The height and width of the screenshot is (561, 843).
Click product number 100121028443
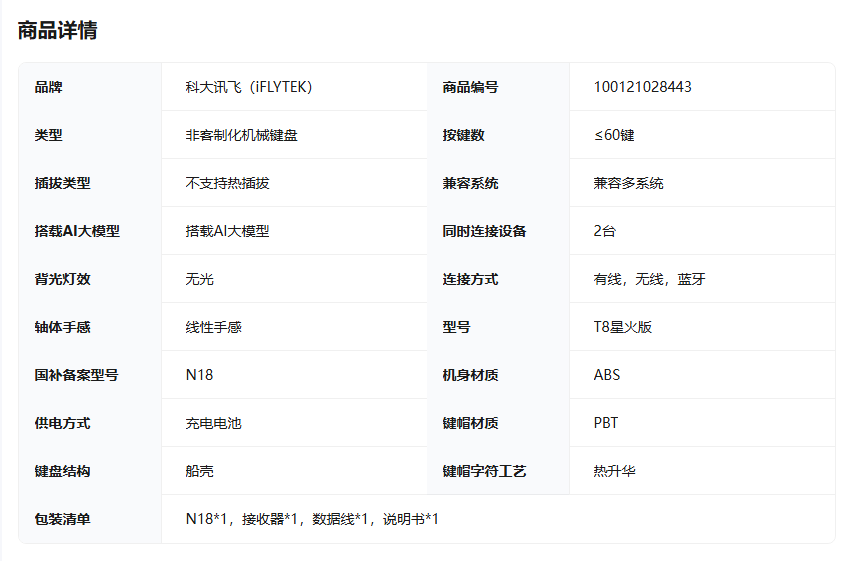pos(642,87)
